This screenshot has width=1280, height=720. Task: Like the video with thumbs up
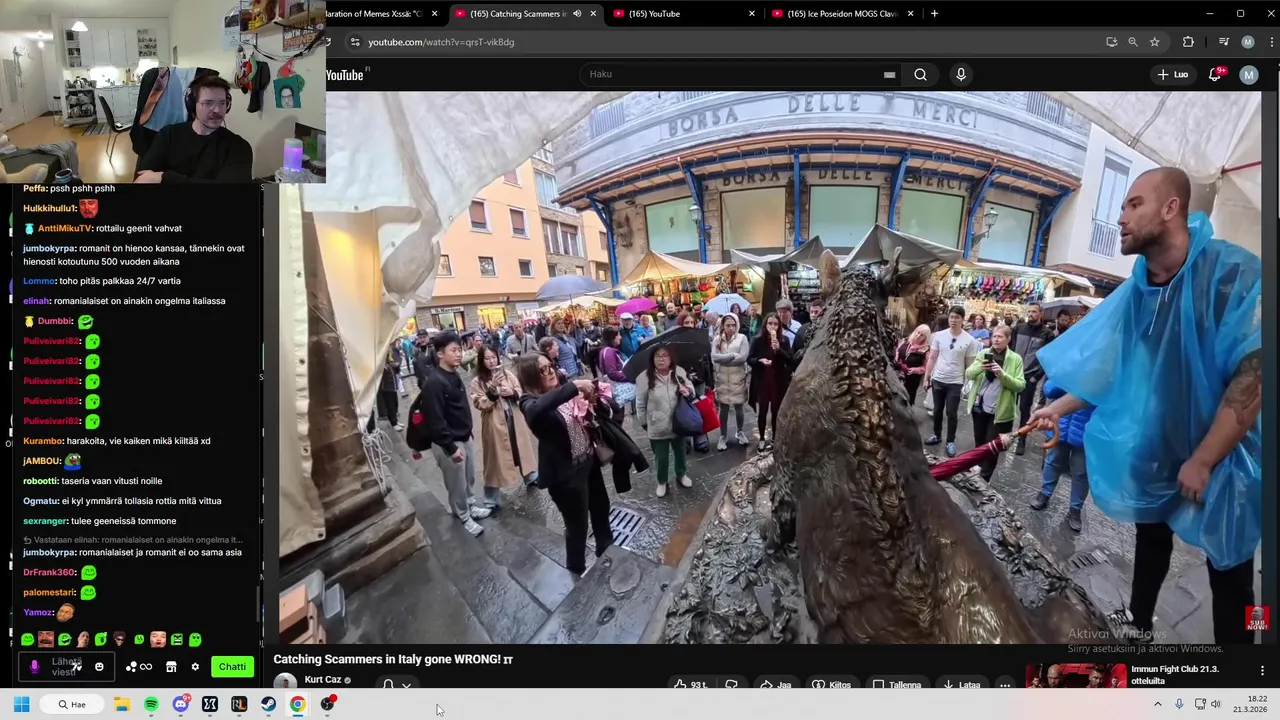click(690, 685)
